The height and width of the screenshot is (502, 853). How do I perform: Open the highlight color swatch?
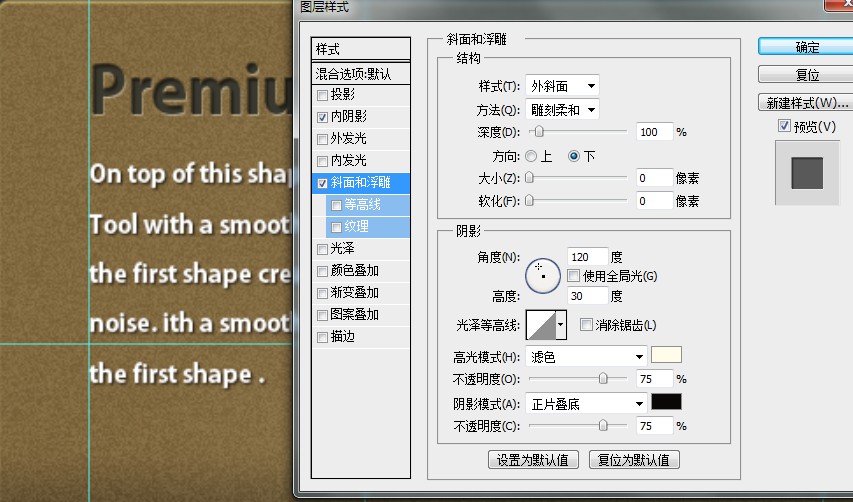(666, 355)
